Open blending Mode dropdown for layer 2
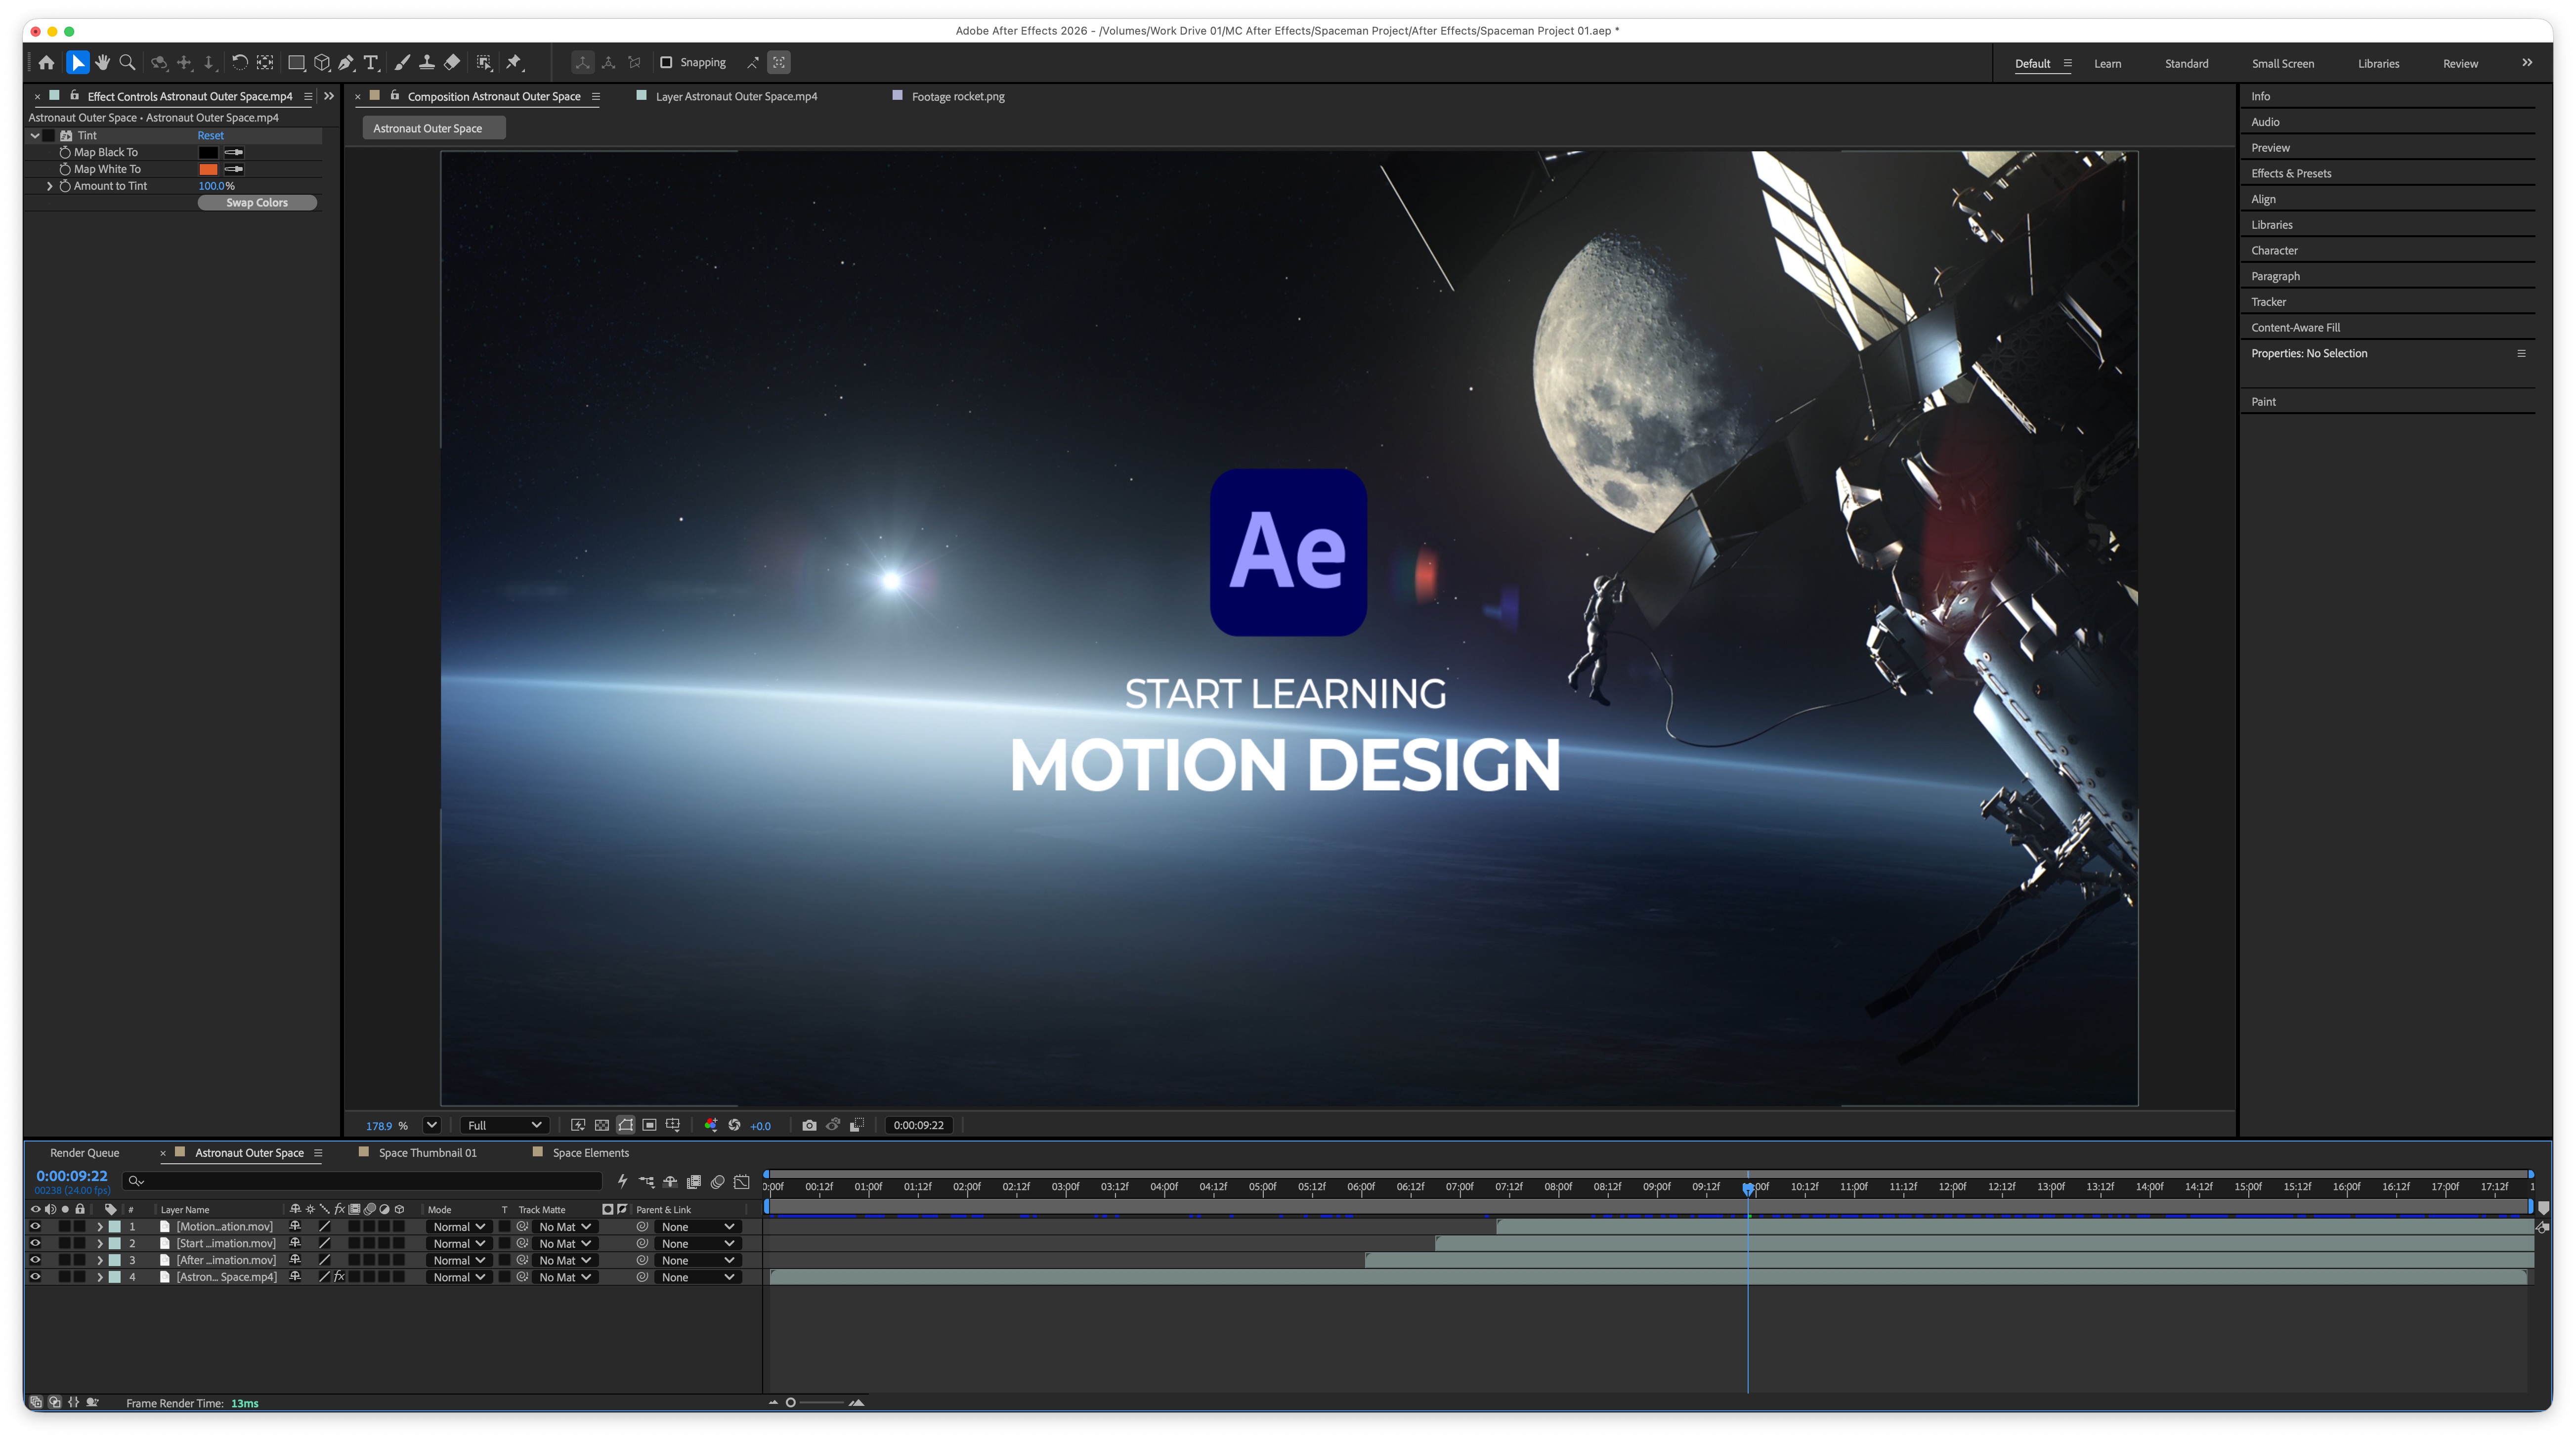Screen dimensions: 2576x1439 459,1244
